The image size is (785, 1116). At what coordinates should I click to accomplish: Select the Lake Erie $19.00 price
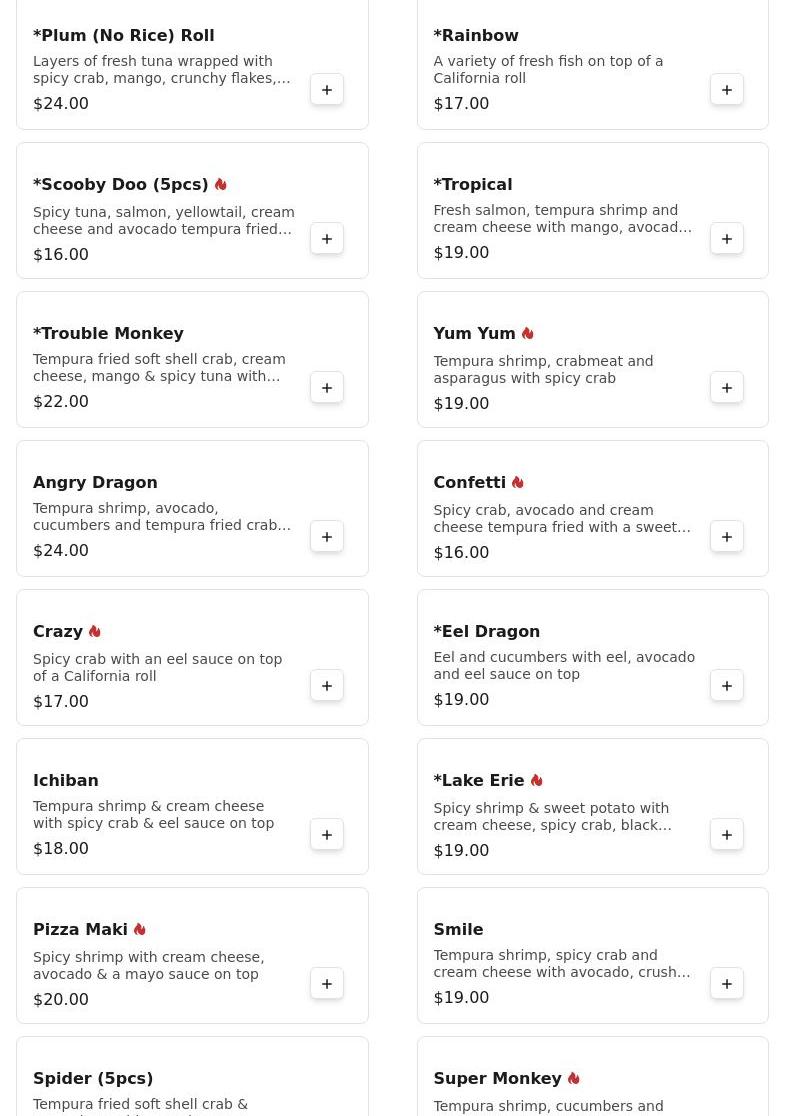pyautogui.click(x=461, y=850)
